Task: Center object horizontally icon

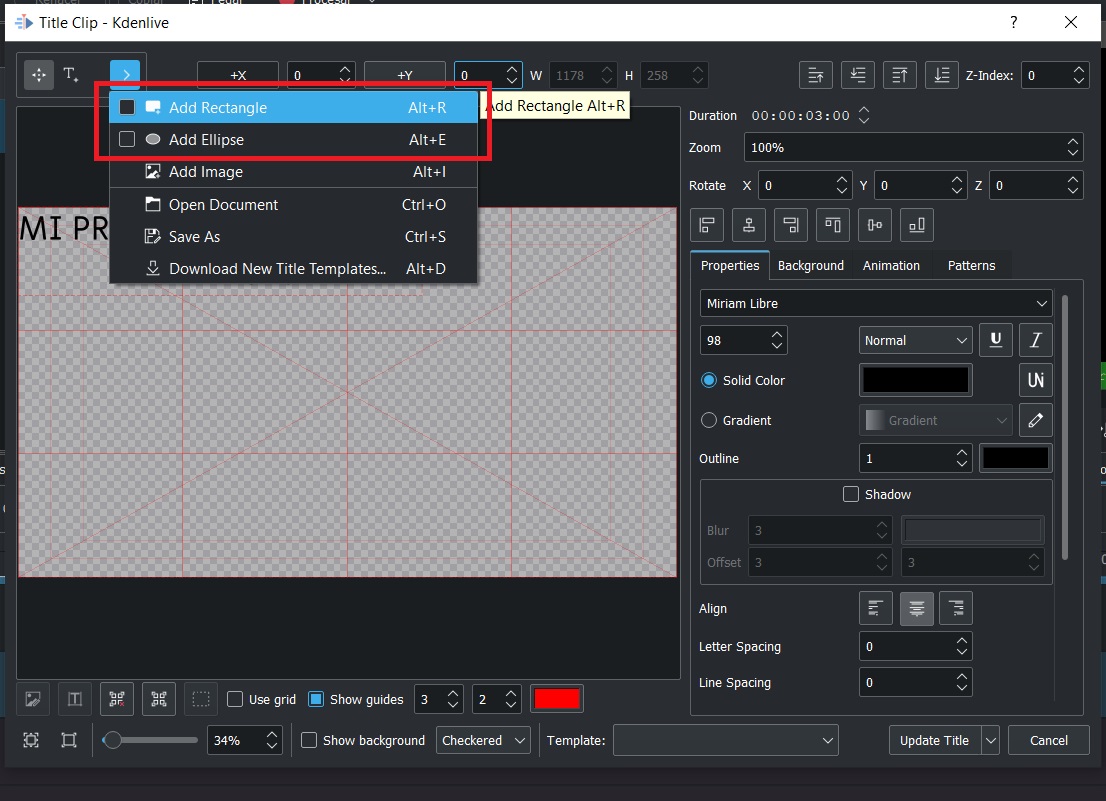Action: (749, 225)
